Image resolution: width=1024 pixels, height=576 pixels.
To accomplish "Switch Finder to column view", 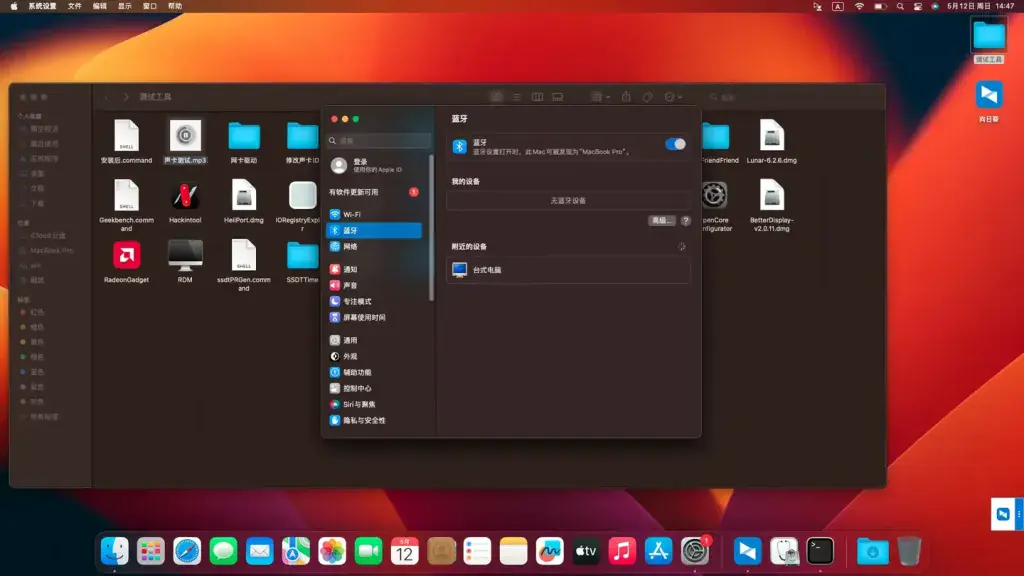I will click(x=537, y=97).
